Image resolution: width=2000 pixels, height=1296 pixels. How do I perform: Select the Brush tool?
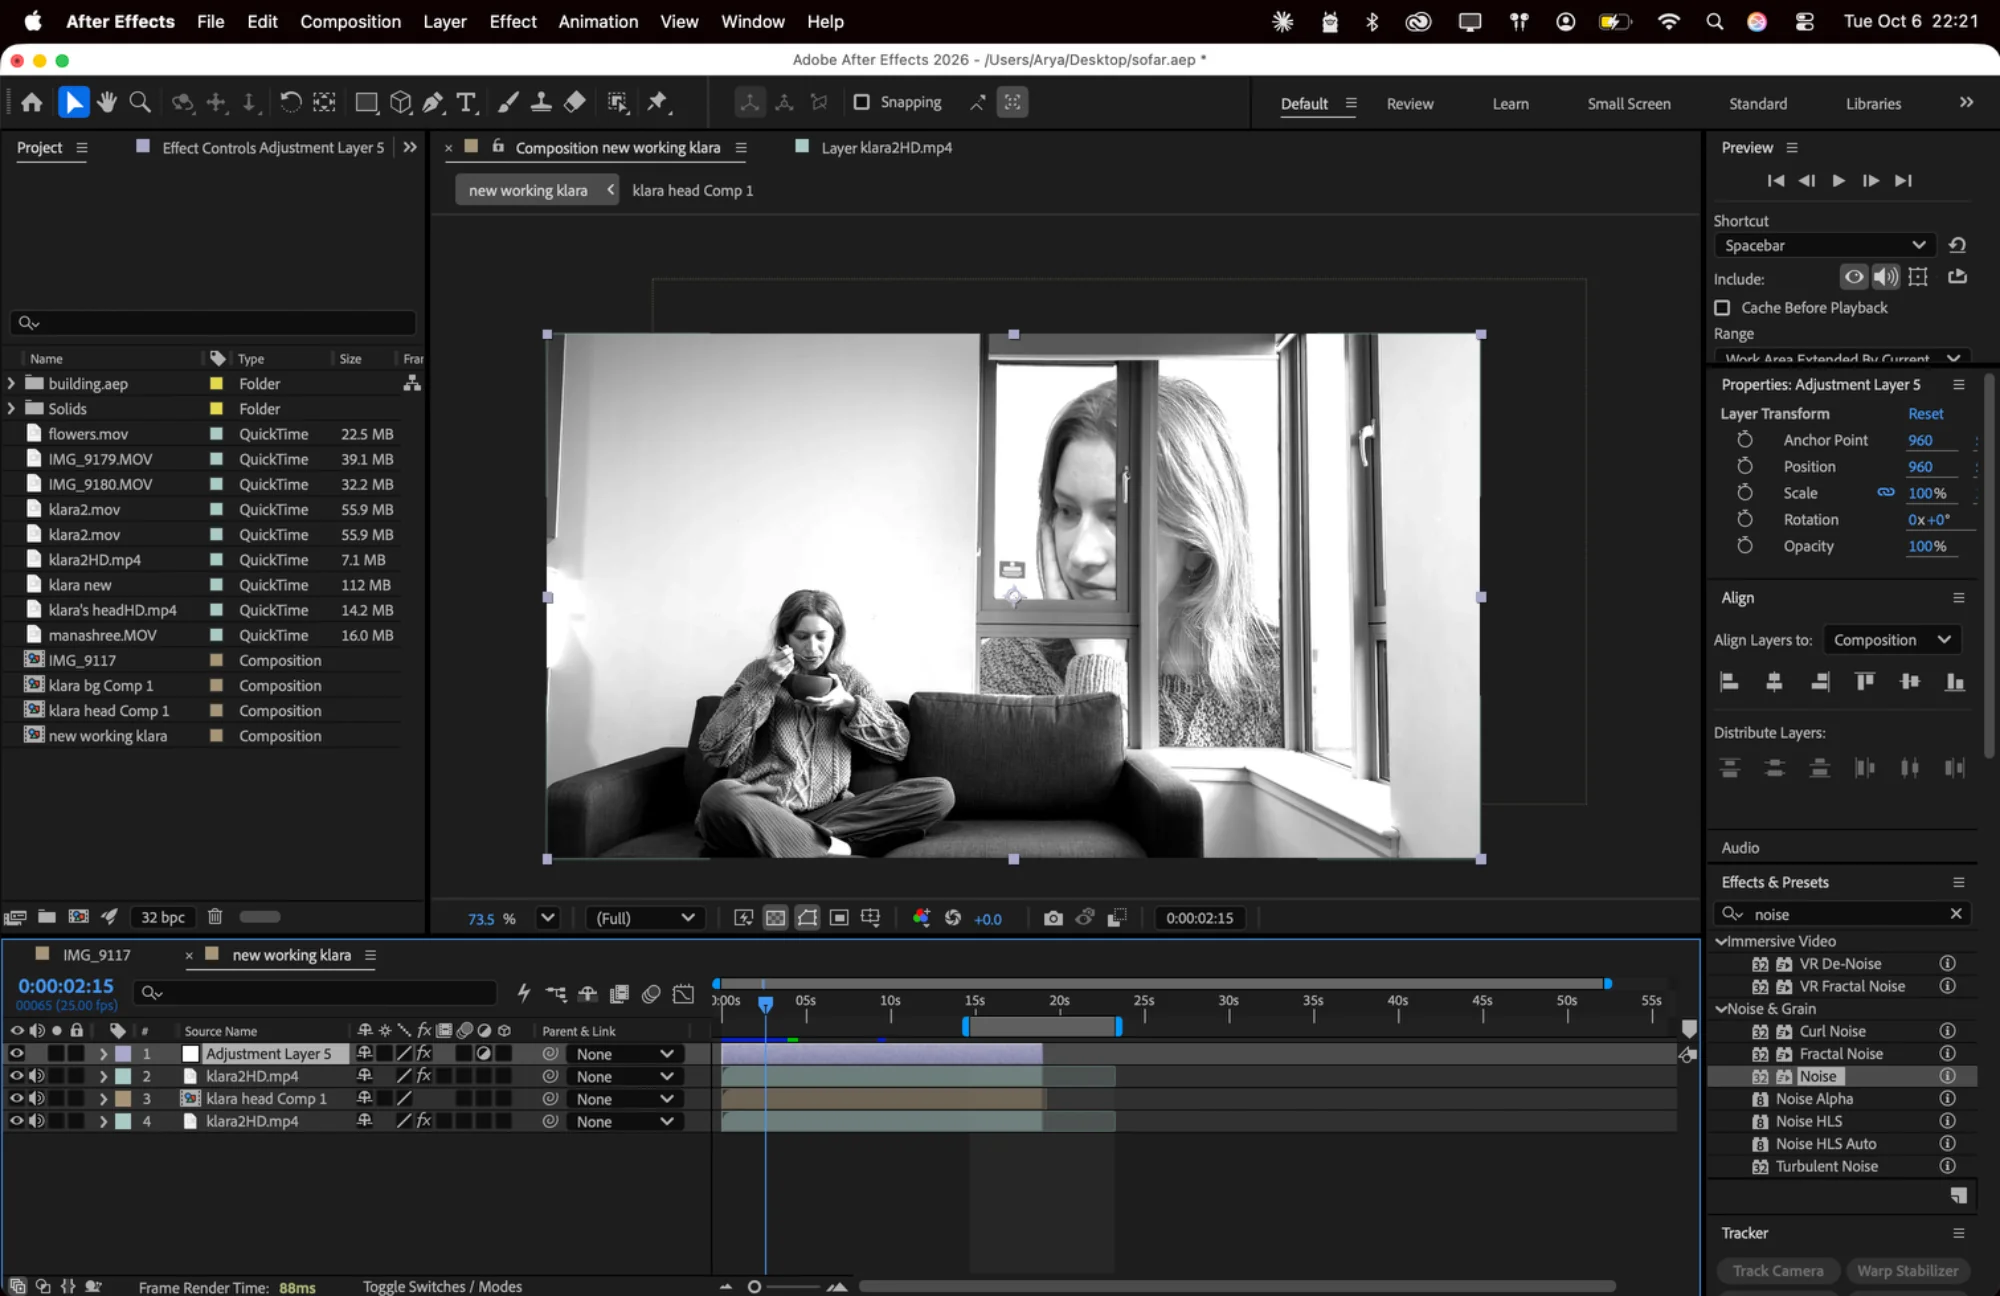[508, 102]
